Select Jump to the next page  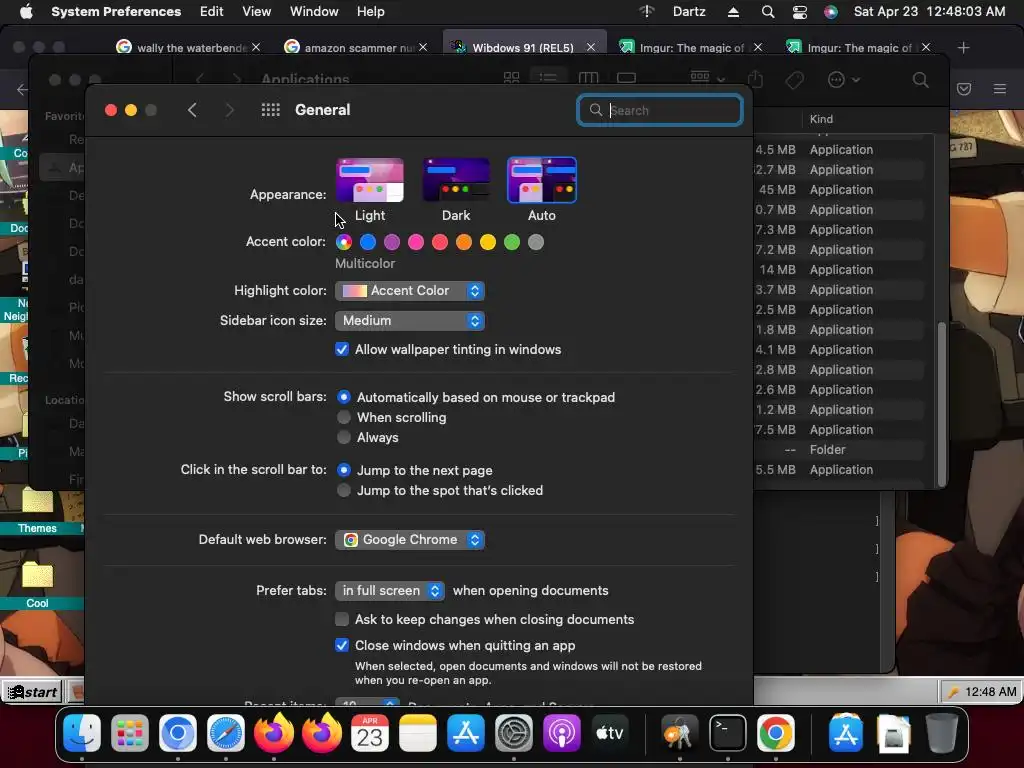(x=344, y=470)
